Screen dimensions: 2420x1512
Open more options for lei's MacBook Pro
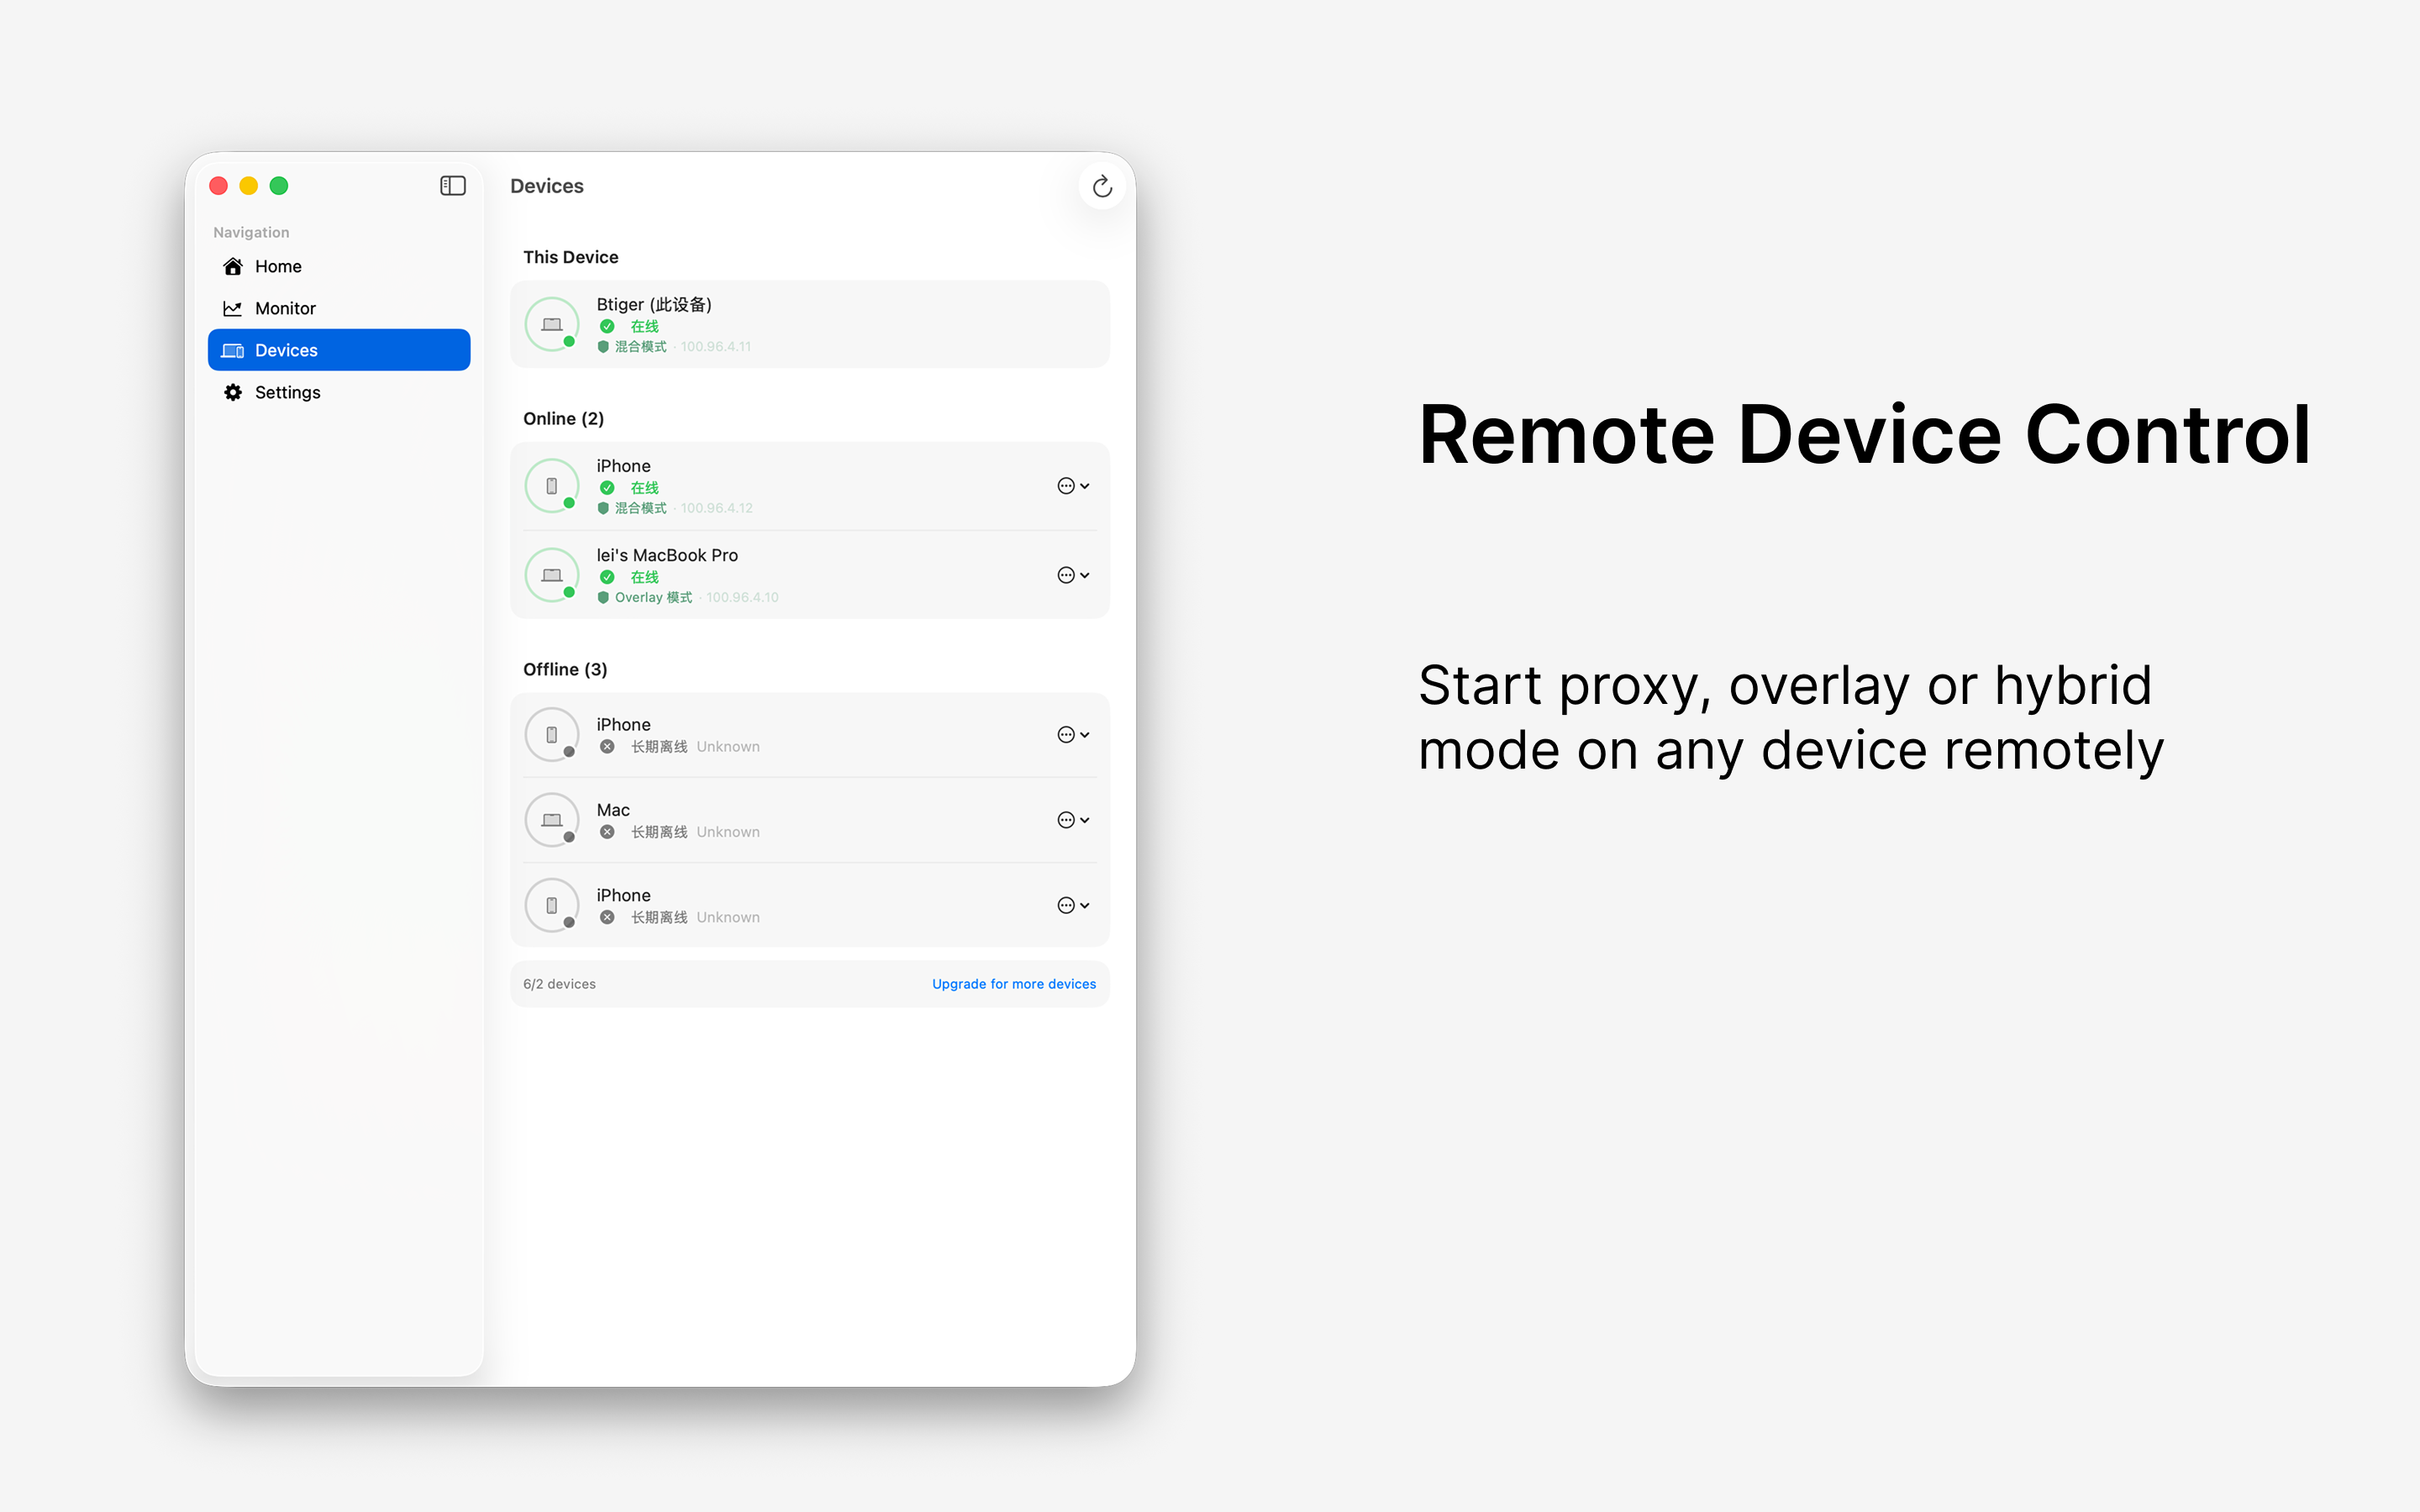click(x=1073, y=575)
